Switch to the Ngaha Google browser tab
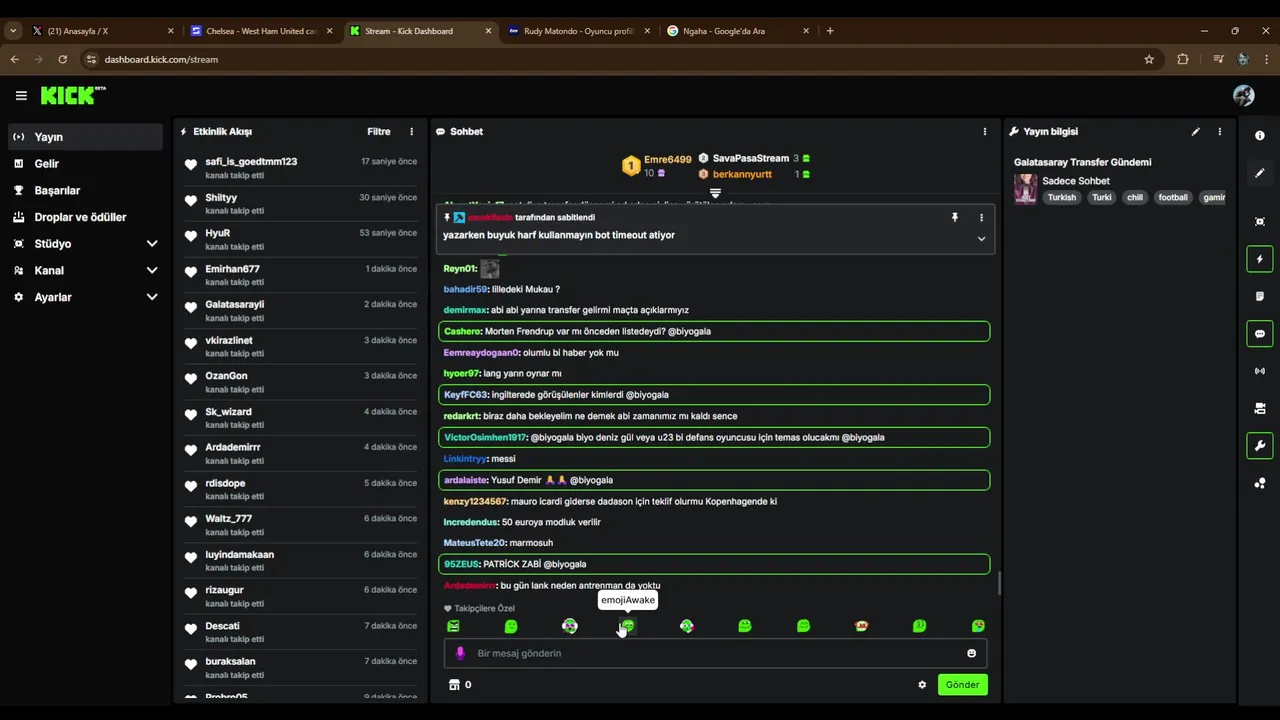1280x720 pixels. coord(738,31)
